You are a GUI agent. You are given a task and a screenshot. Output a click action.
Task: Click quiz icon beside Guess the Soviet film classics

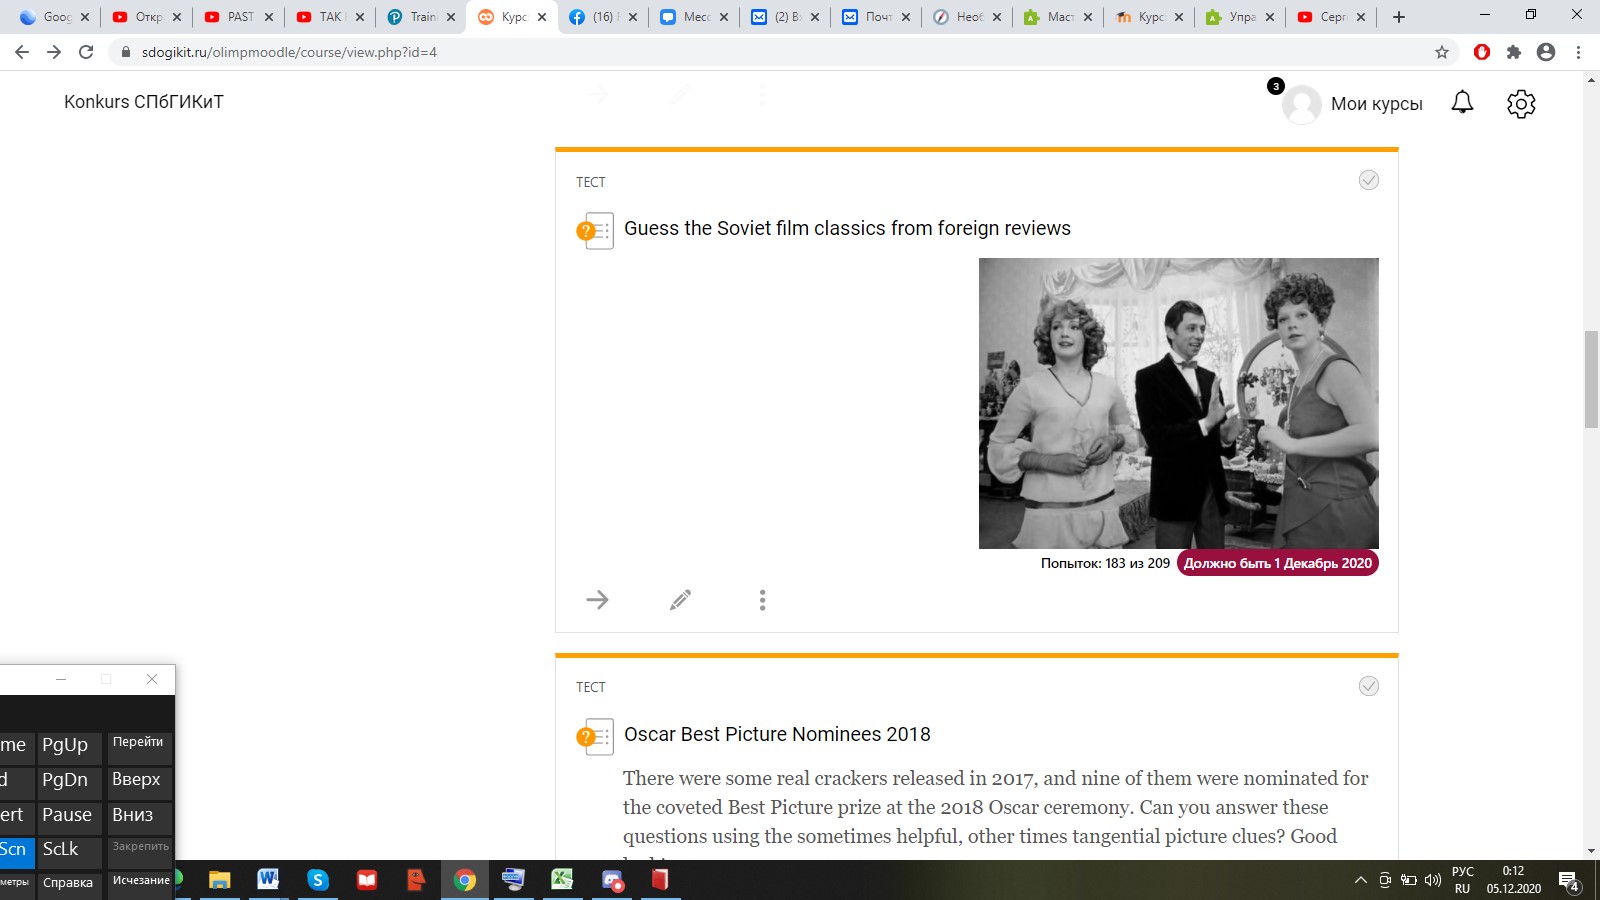tap(595, 230)
